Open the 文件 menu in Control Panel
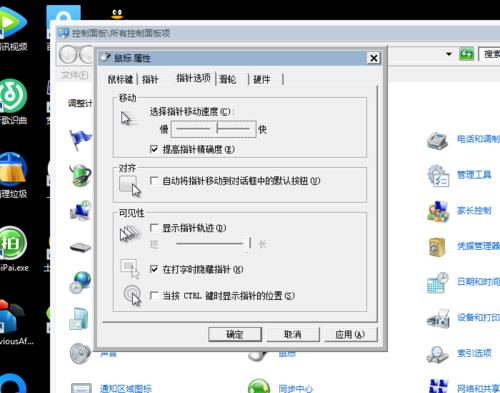The height and width of the screenshot is (393, 500). coord(75,75)
